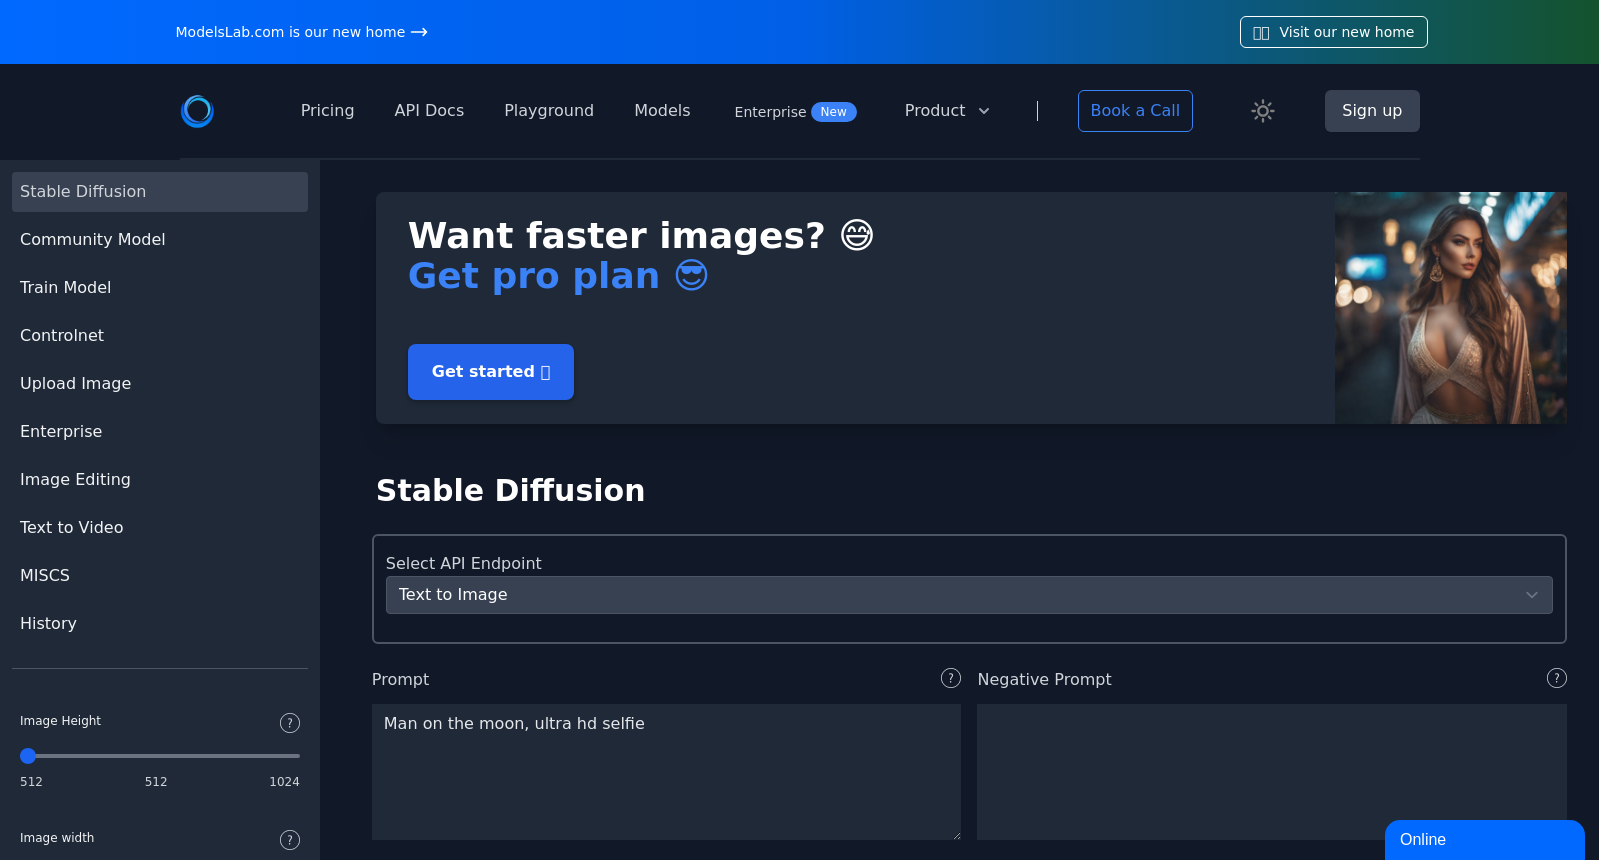Click the New badge beside Enterprise

pos(833,112)
